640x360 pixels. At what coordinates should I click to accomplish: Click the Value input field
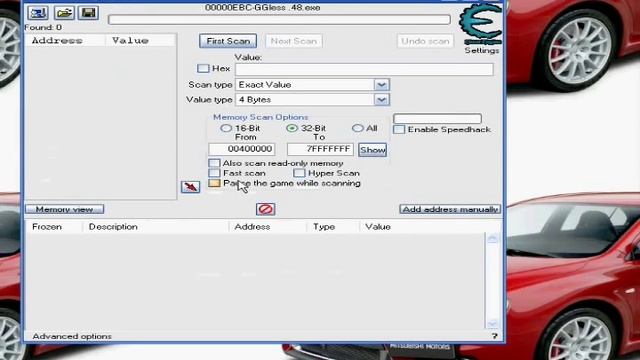pos(364,69)
